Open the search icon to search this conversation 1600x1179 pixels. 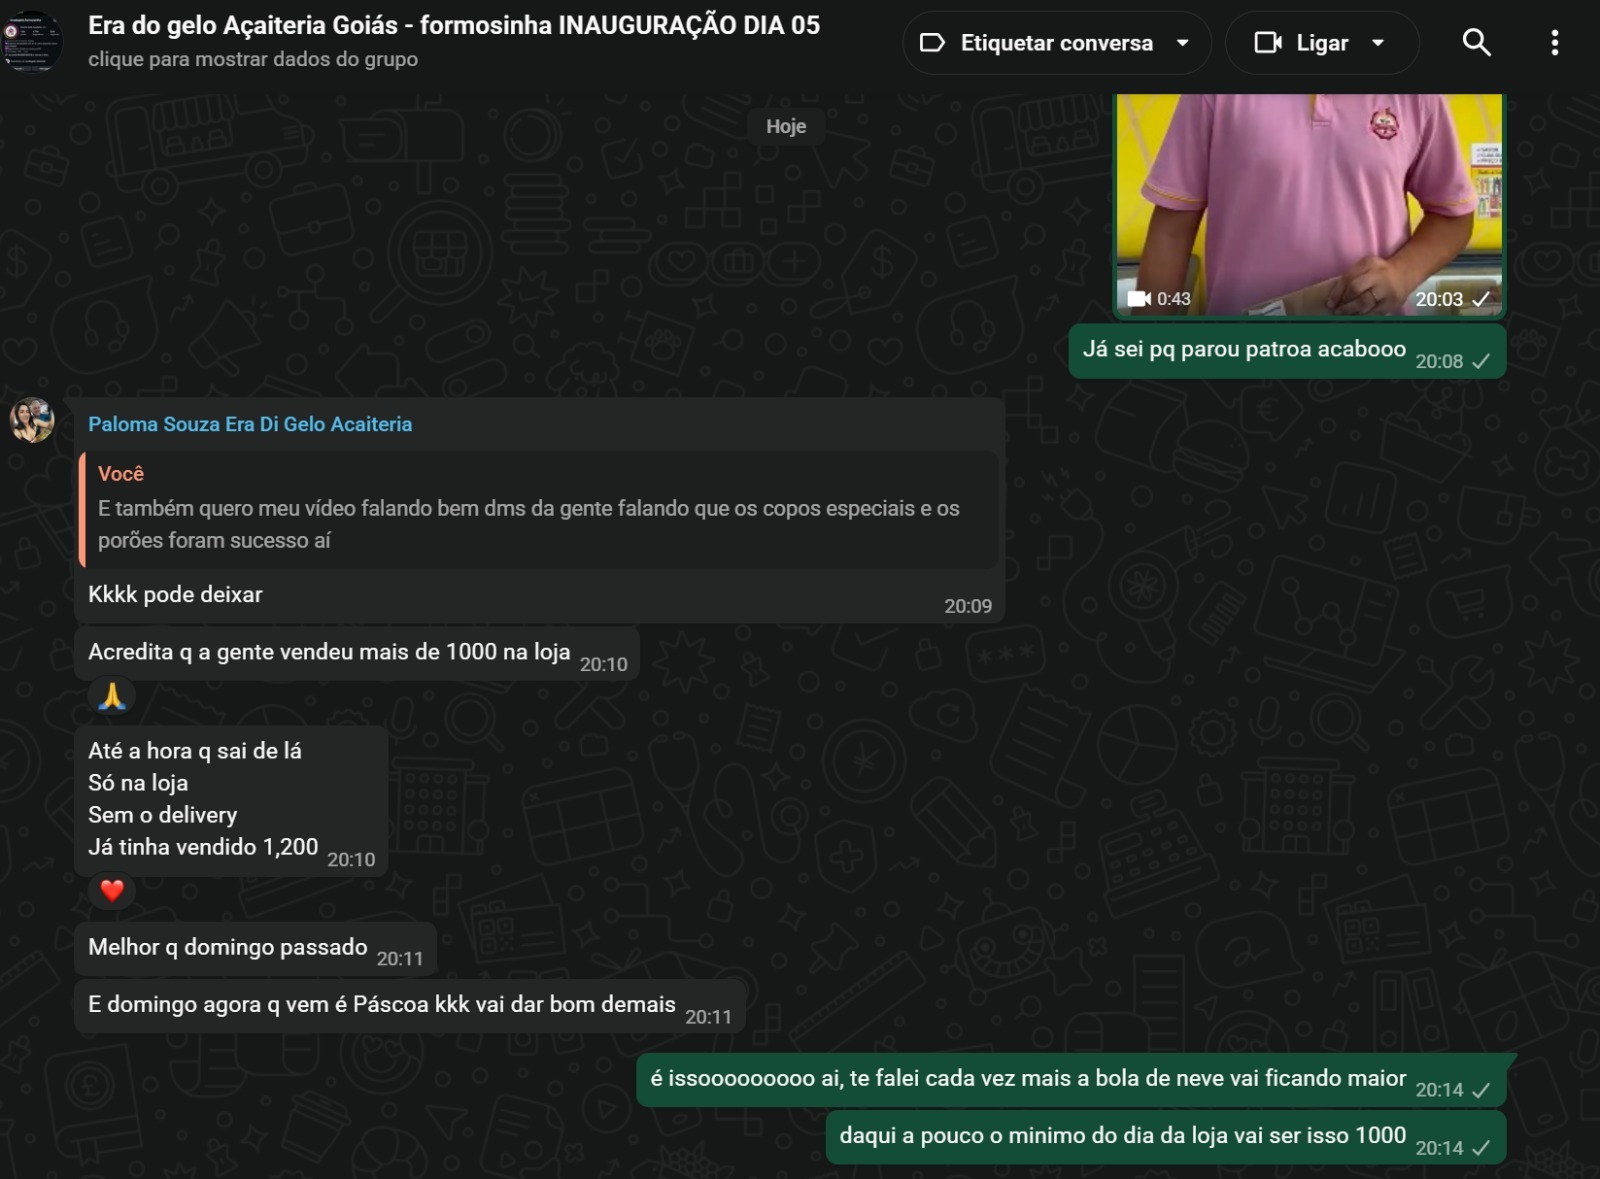[1477, 42]
